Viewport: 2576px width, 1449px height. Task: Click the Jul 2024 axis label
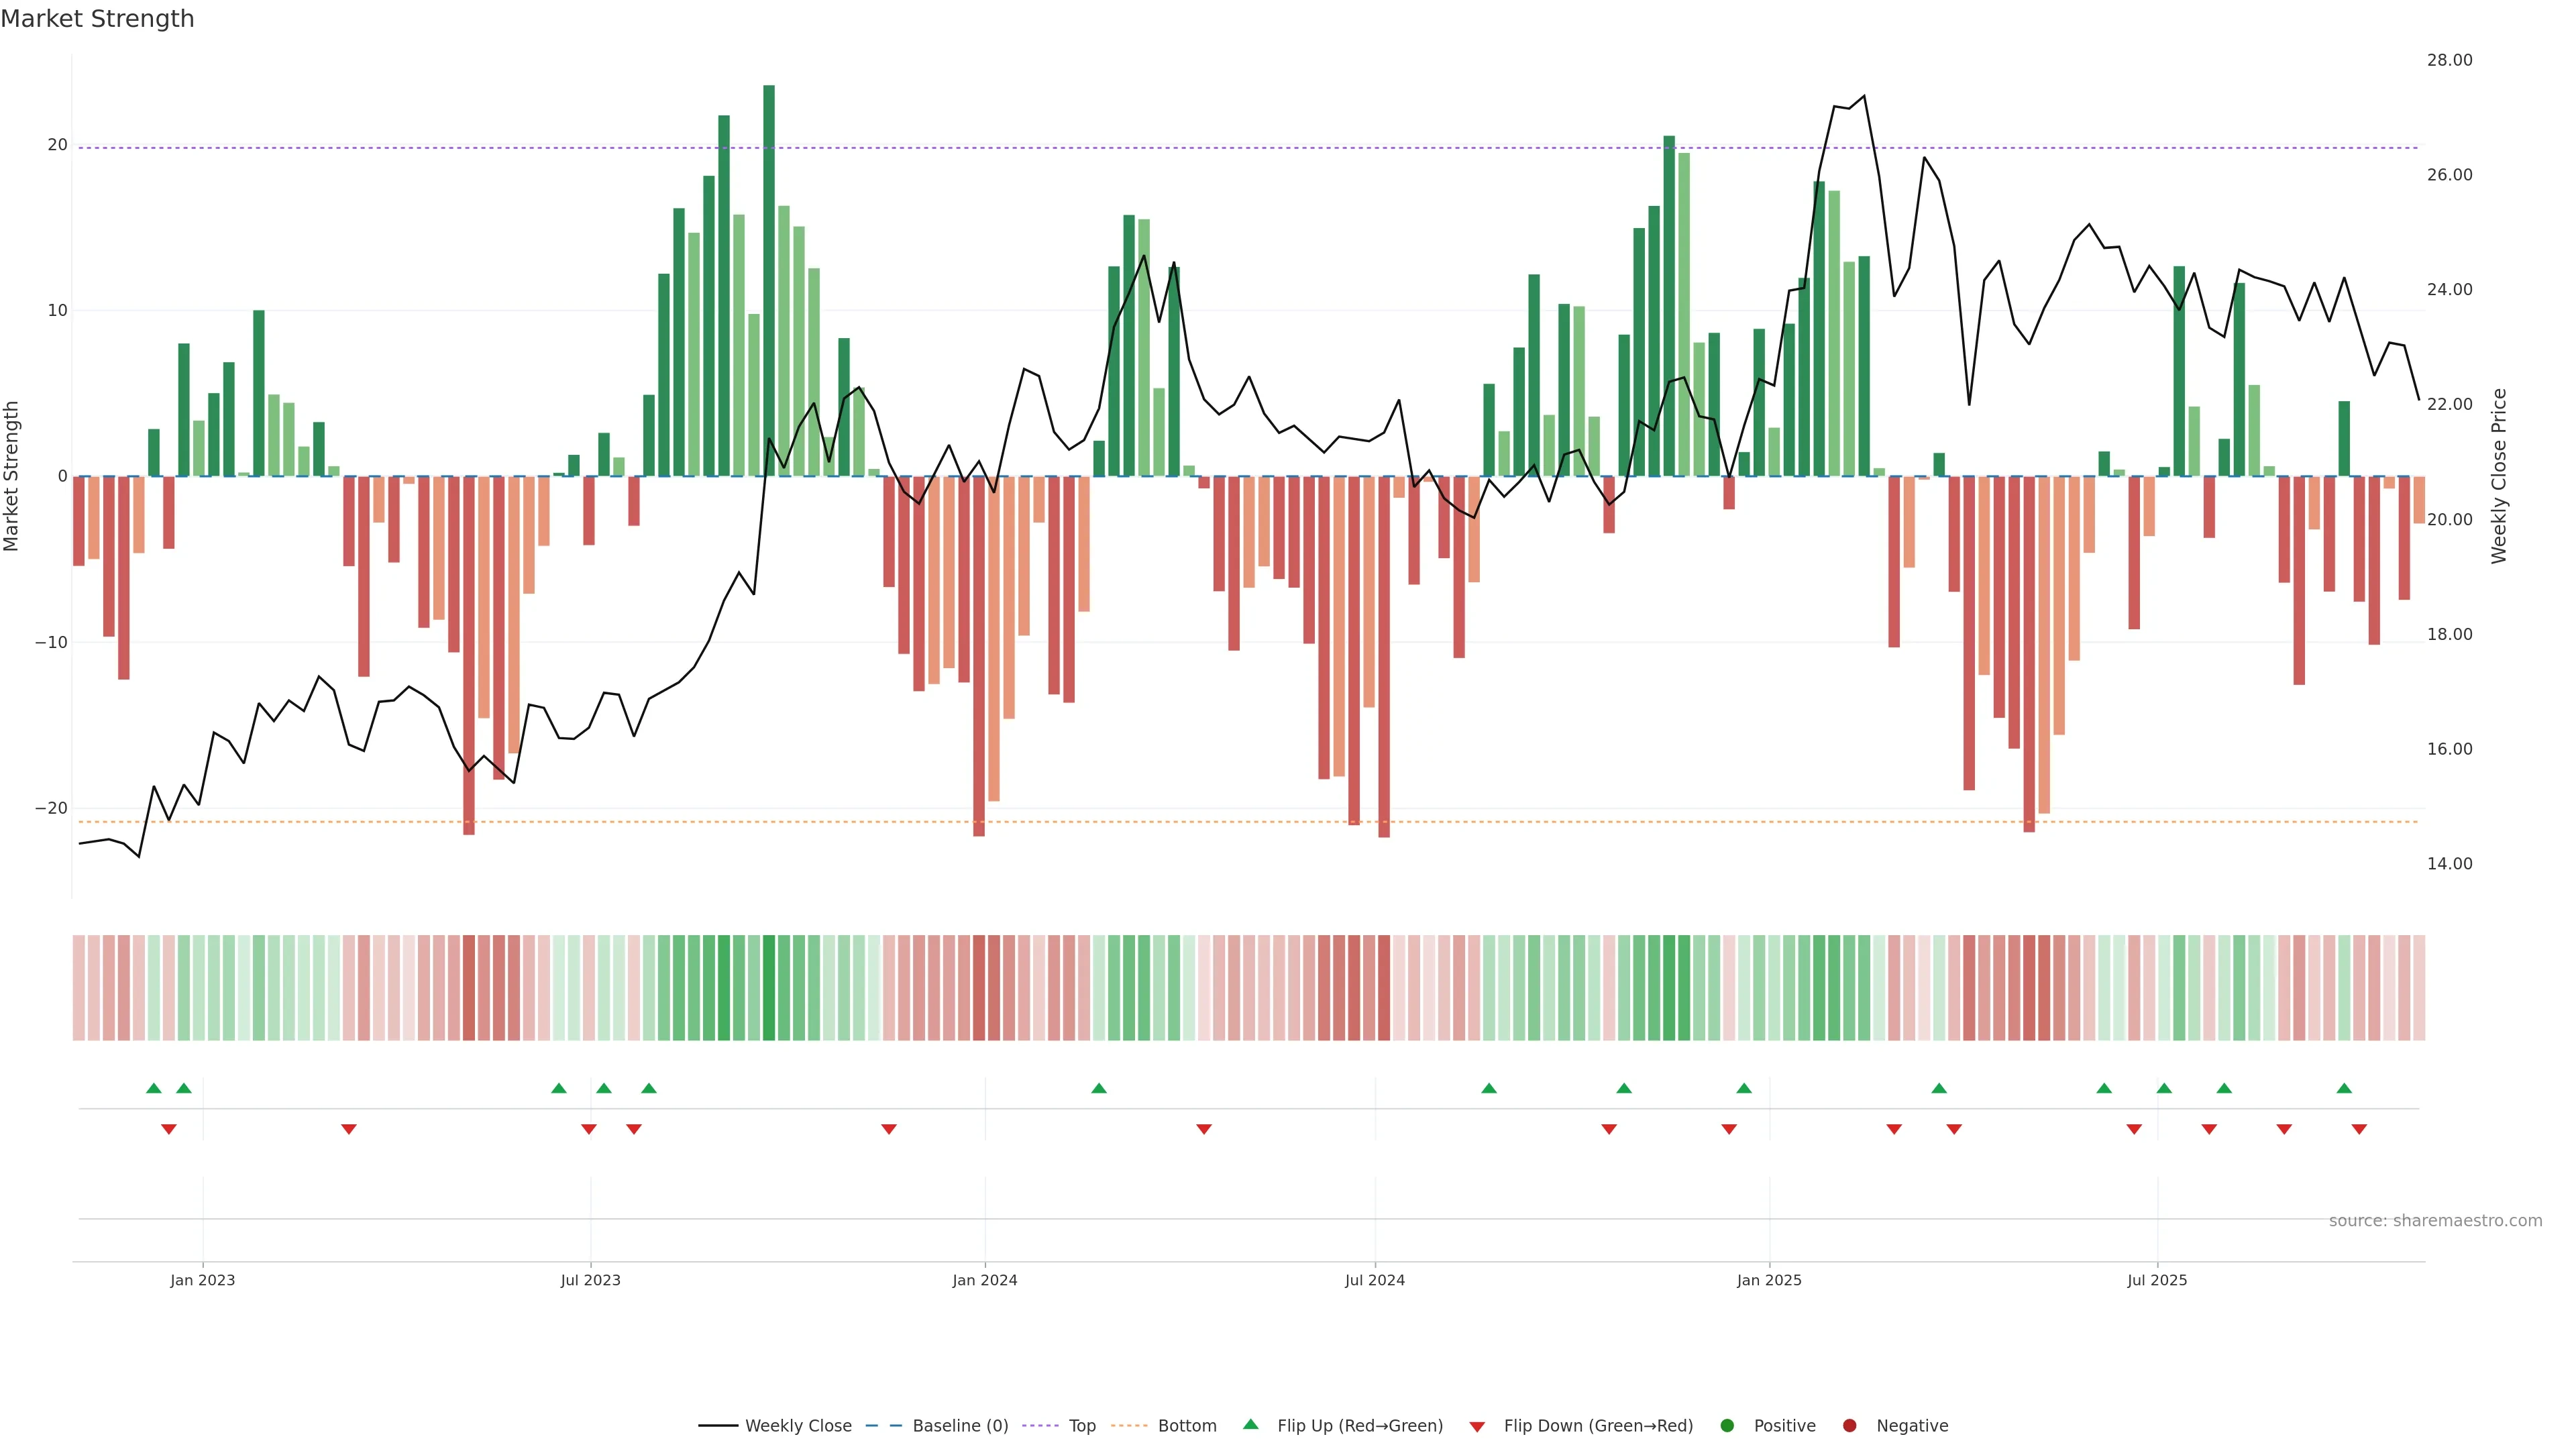(x=1375, y=1280)
